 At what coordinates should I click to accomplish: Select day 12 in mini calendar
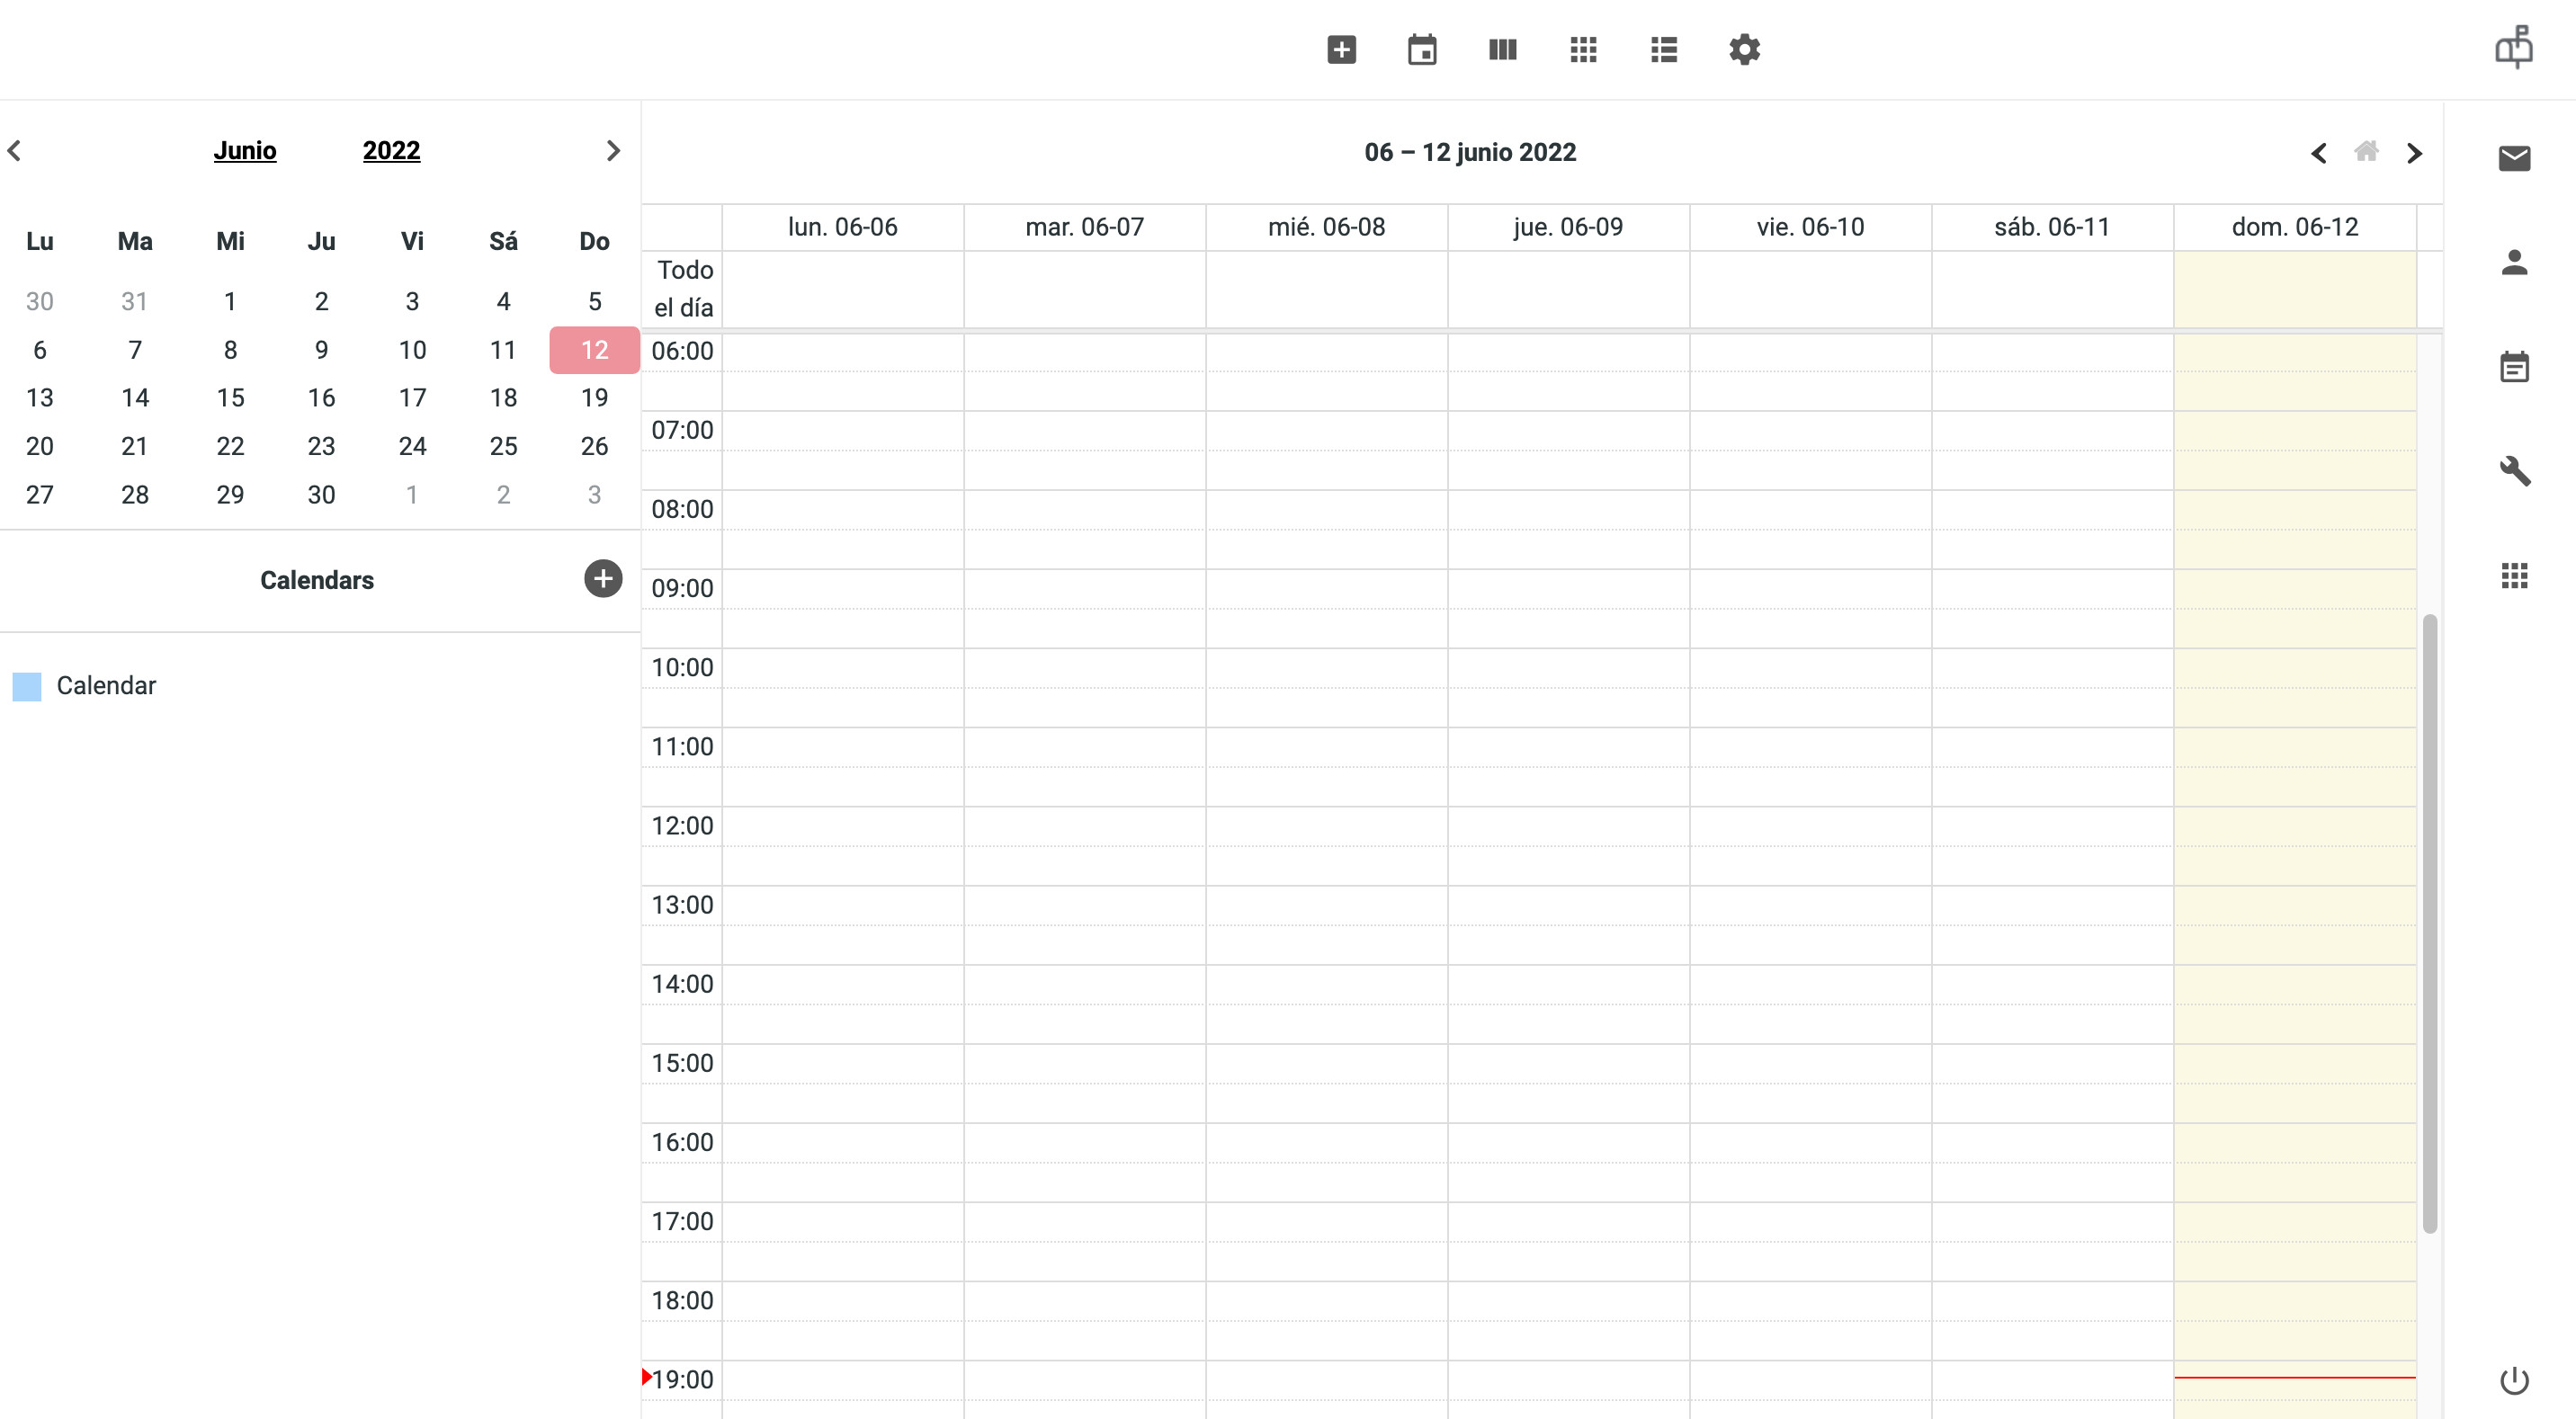(x=594, y=350)
